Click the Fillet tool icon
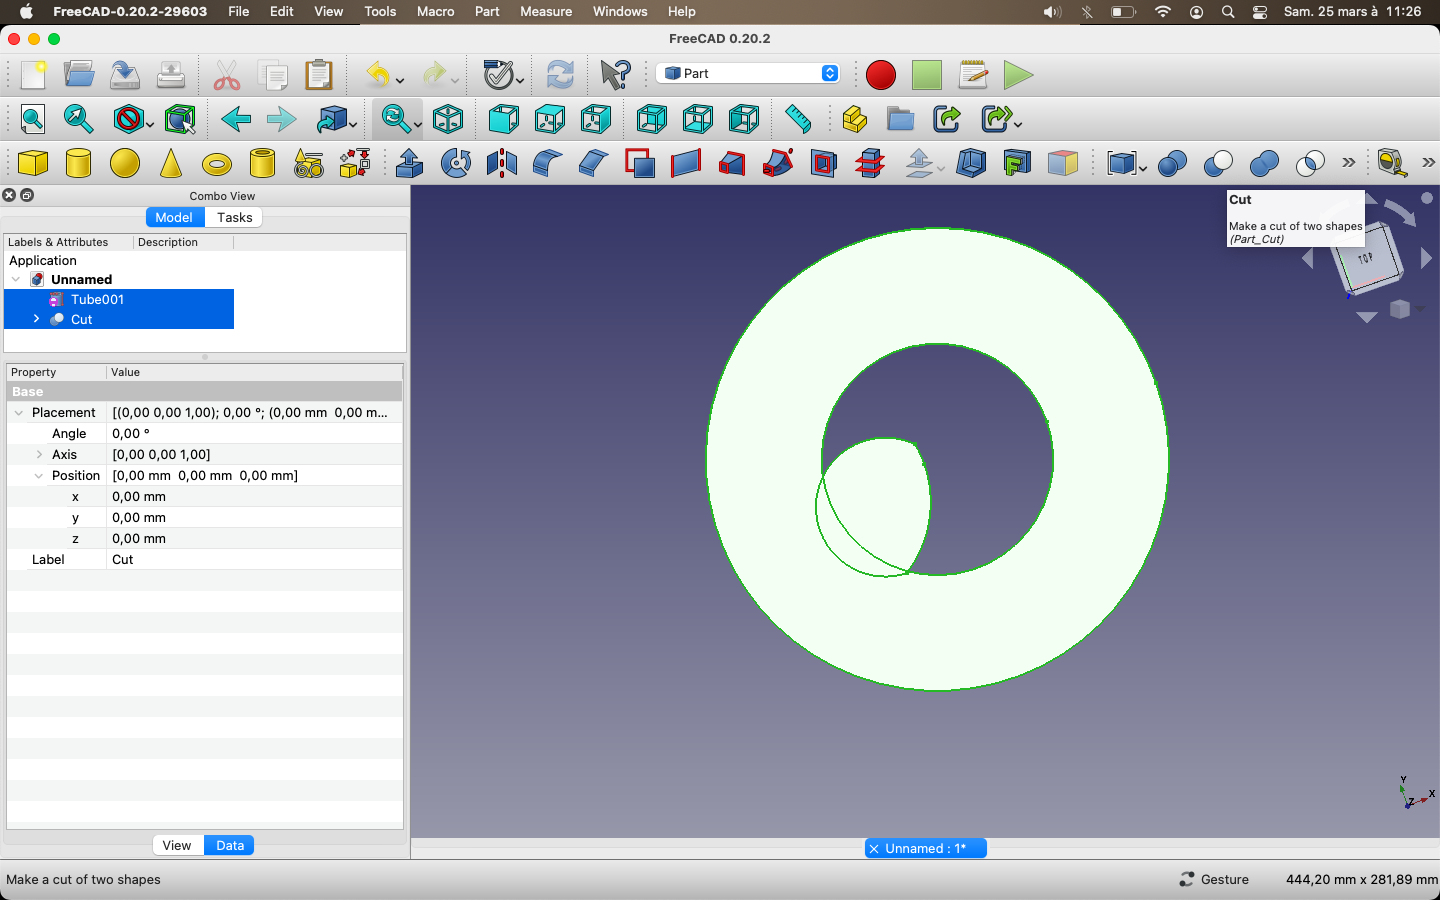Screen dimensions: 1440x900 click(x=548, y=163)
